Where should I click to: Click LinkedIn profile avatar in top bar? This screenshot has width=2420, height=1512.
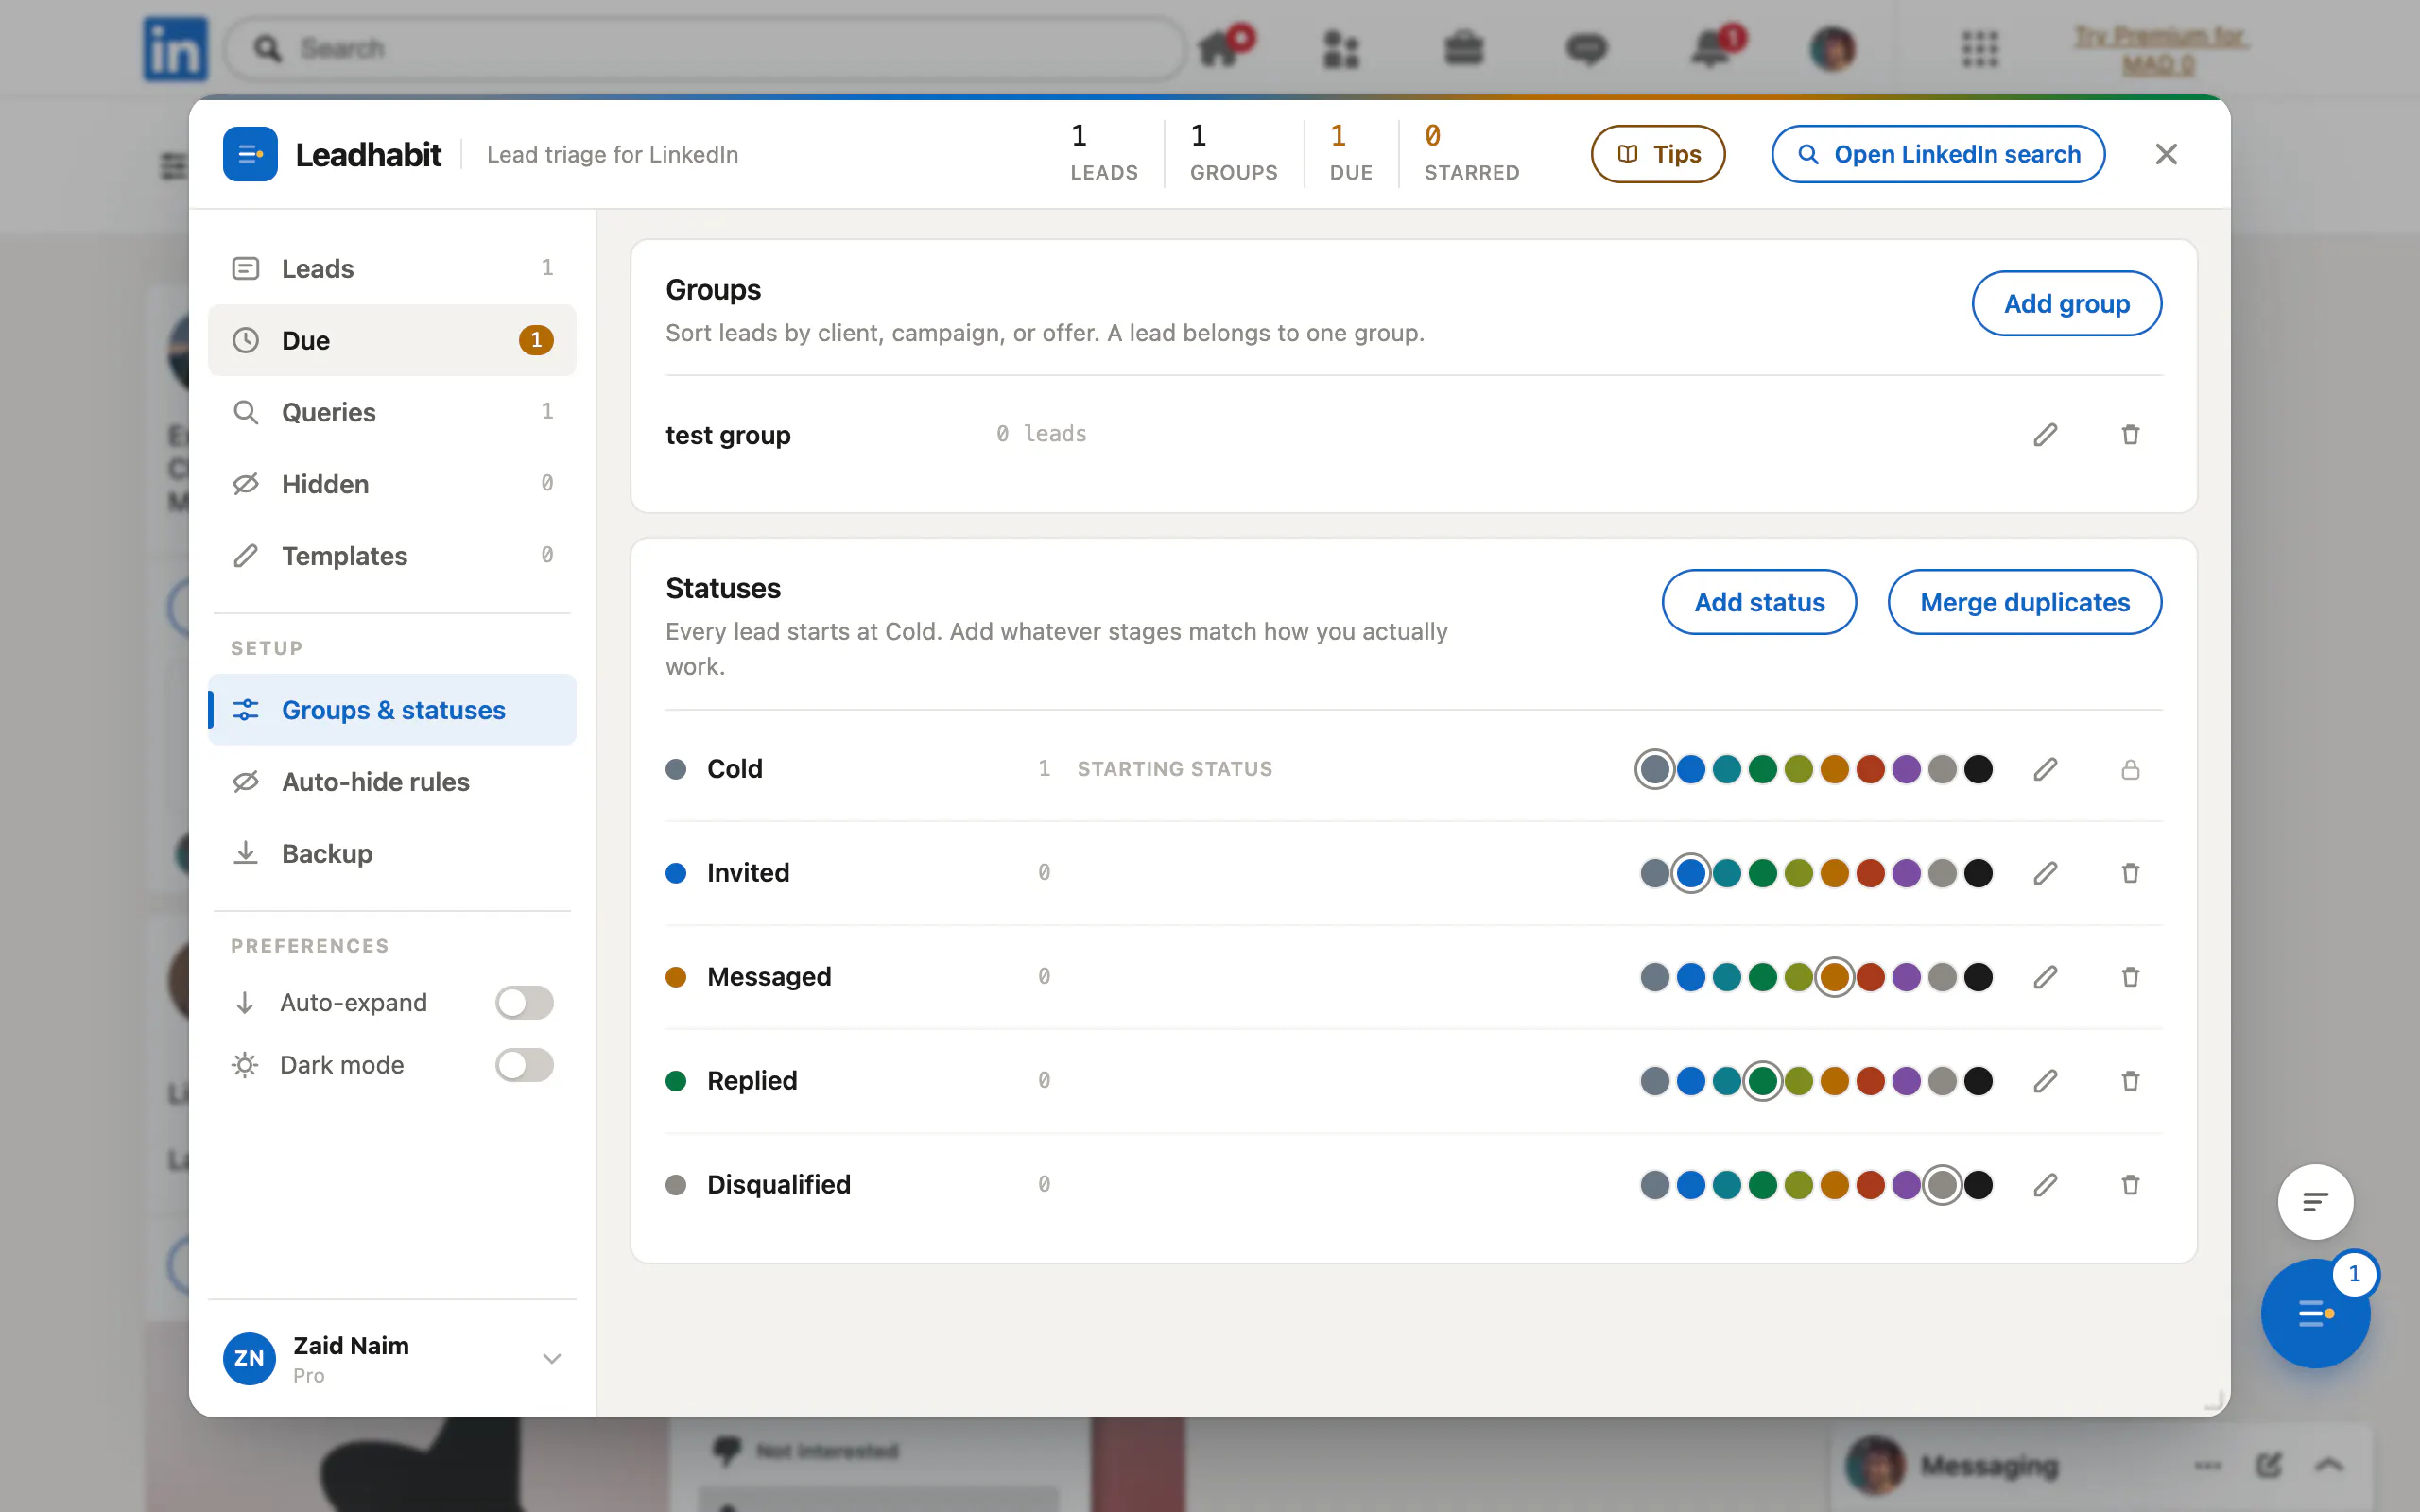pyautogui.click(x=1833, y=48)
